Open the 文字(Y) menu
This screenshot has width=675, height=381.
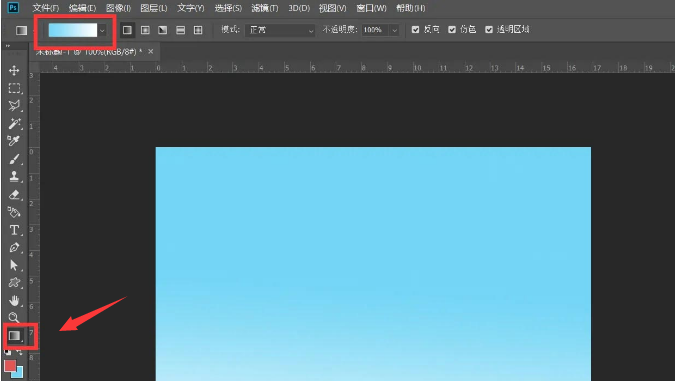coord(191,8)
